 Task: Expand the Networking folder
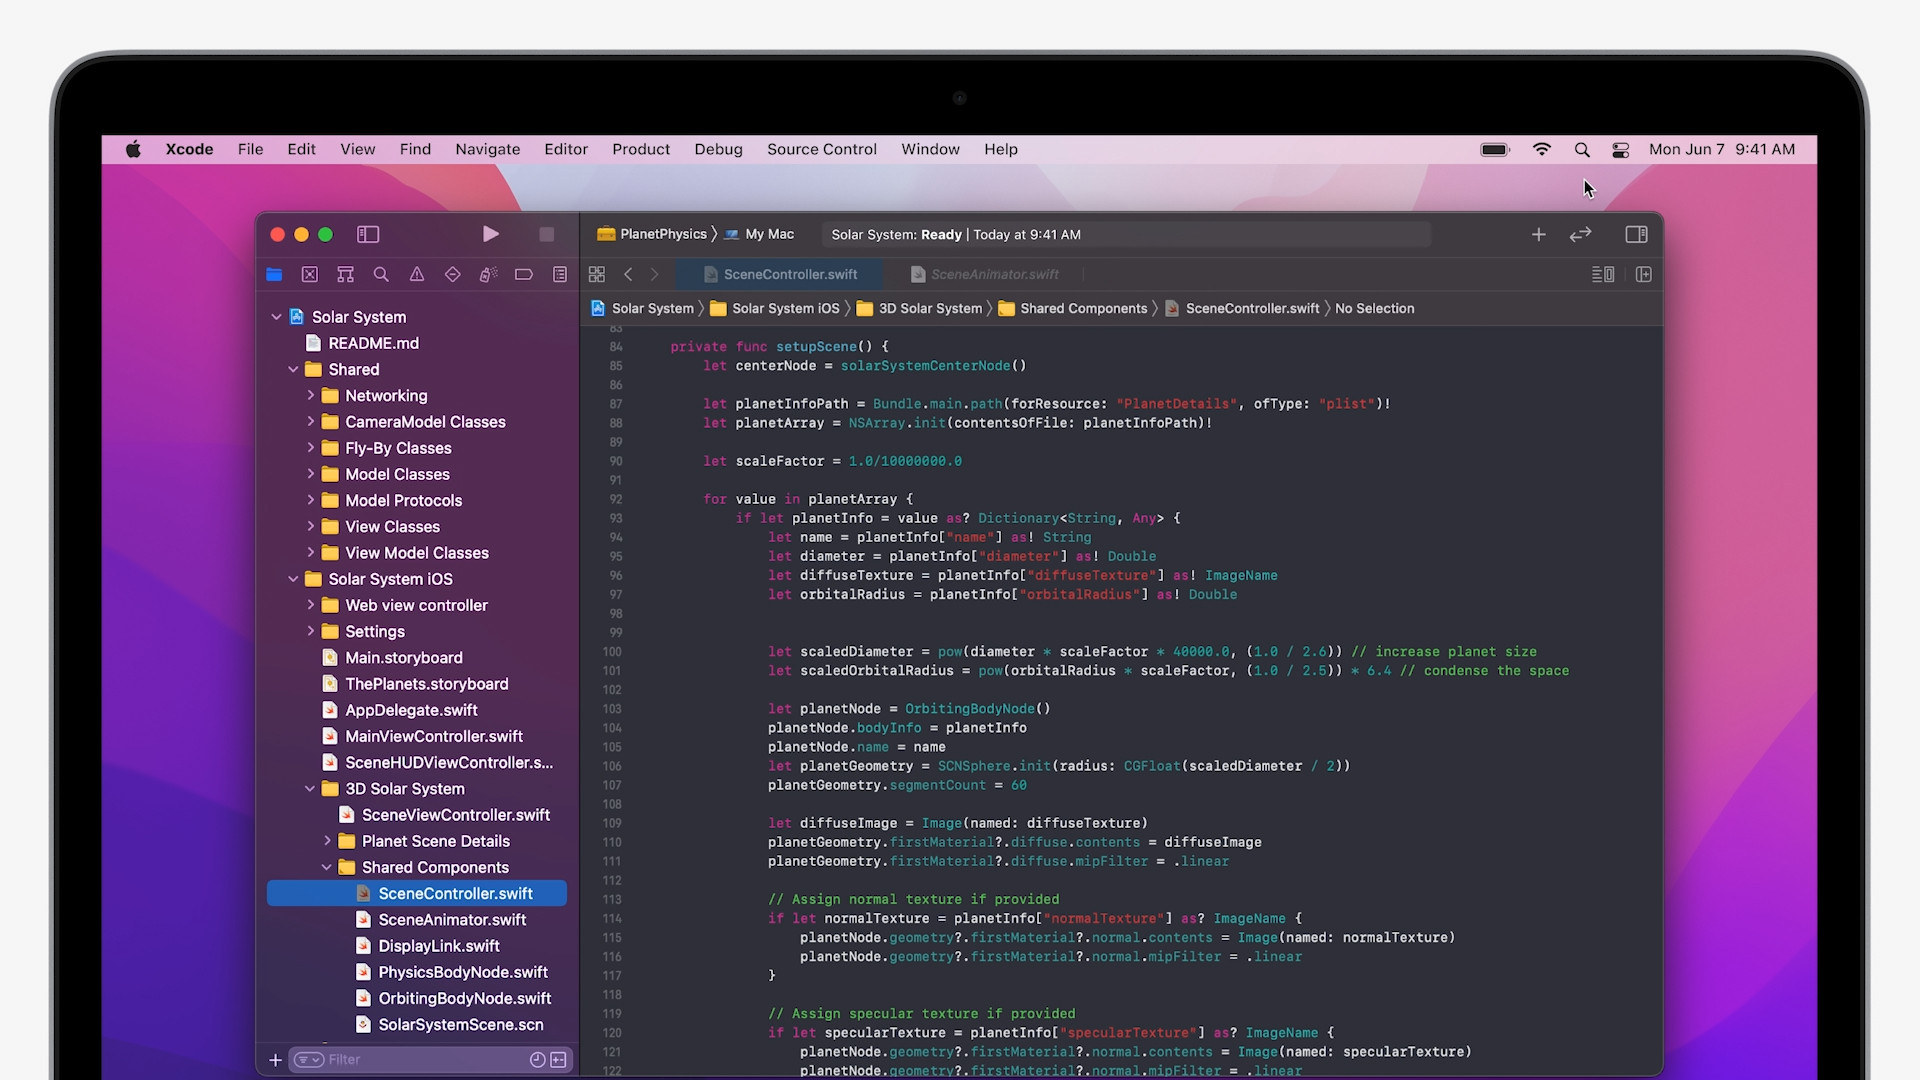[x=311, y=396]
